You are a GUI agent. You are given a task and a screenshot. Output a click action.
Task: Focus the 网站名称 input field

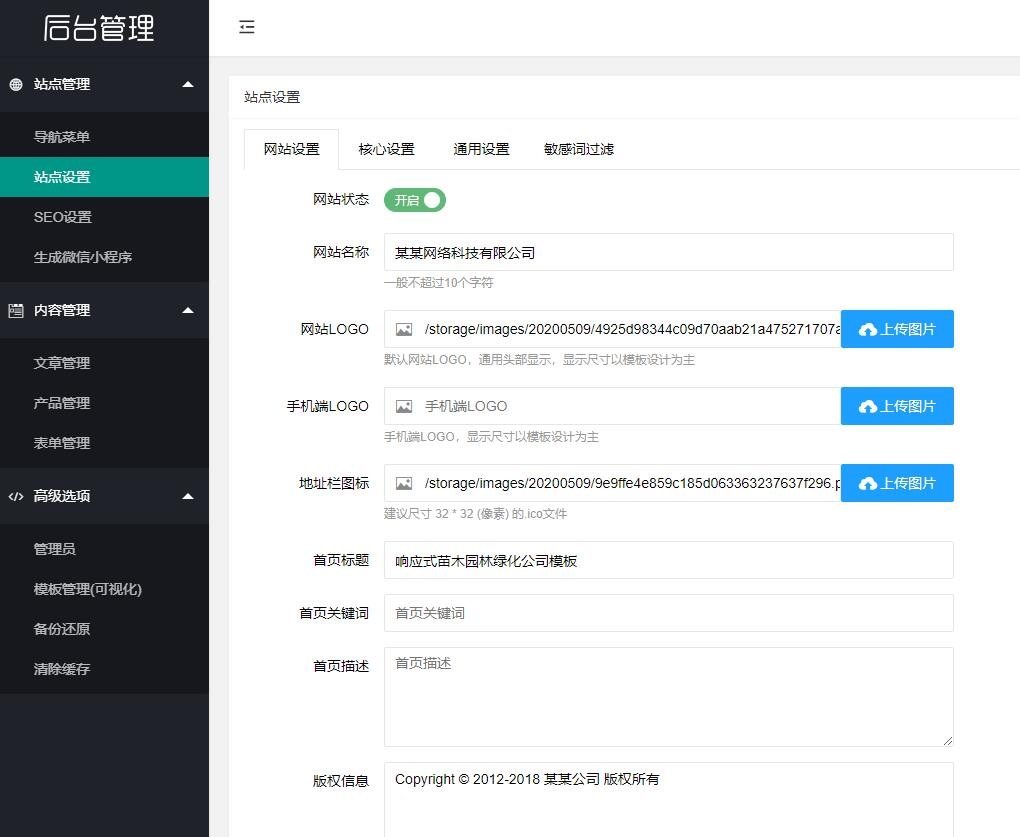669,252
